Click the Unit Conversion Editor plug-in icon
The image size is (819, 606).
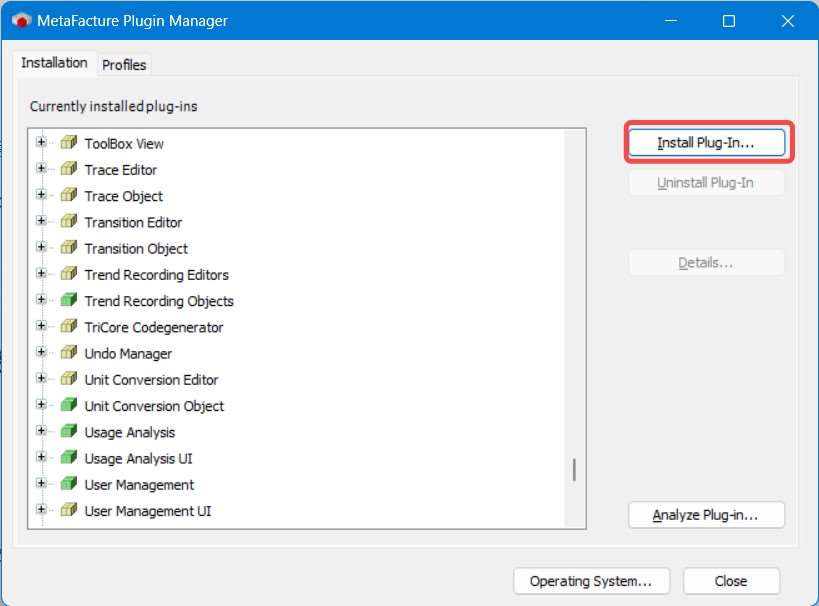pos(69,378)
